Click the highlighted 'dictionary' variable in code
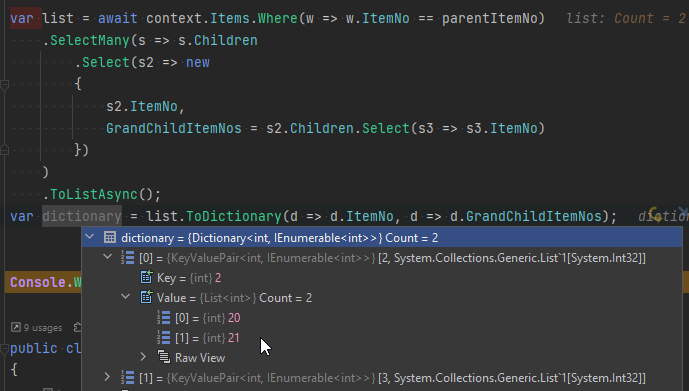This screenshot has height=391, width=689. 82,216
